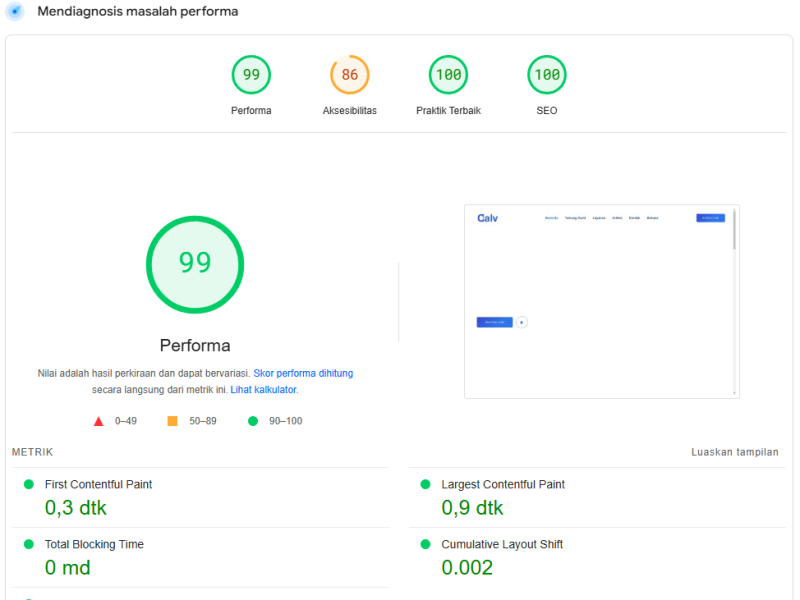The image size is (800, 600).
Task: Click the large 99 Performa gauge
Action: (195, 264)
